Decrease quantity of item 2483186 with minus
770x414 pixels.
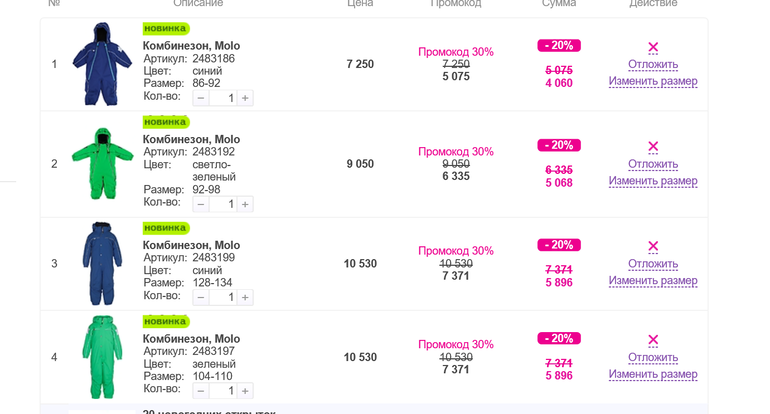[x=201, y=98]
